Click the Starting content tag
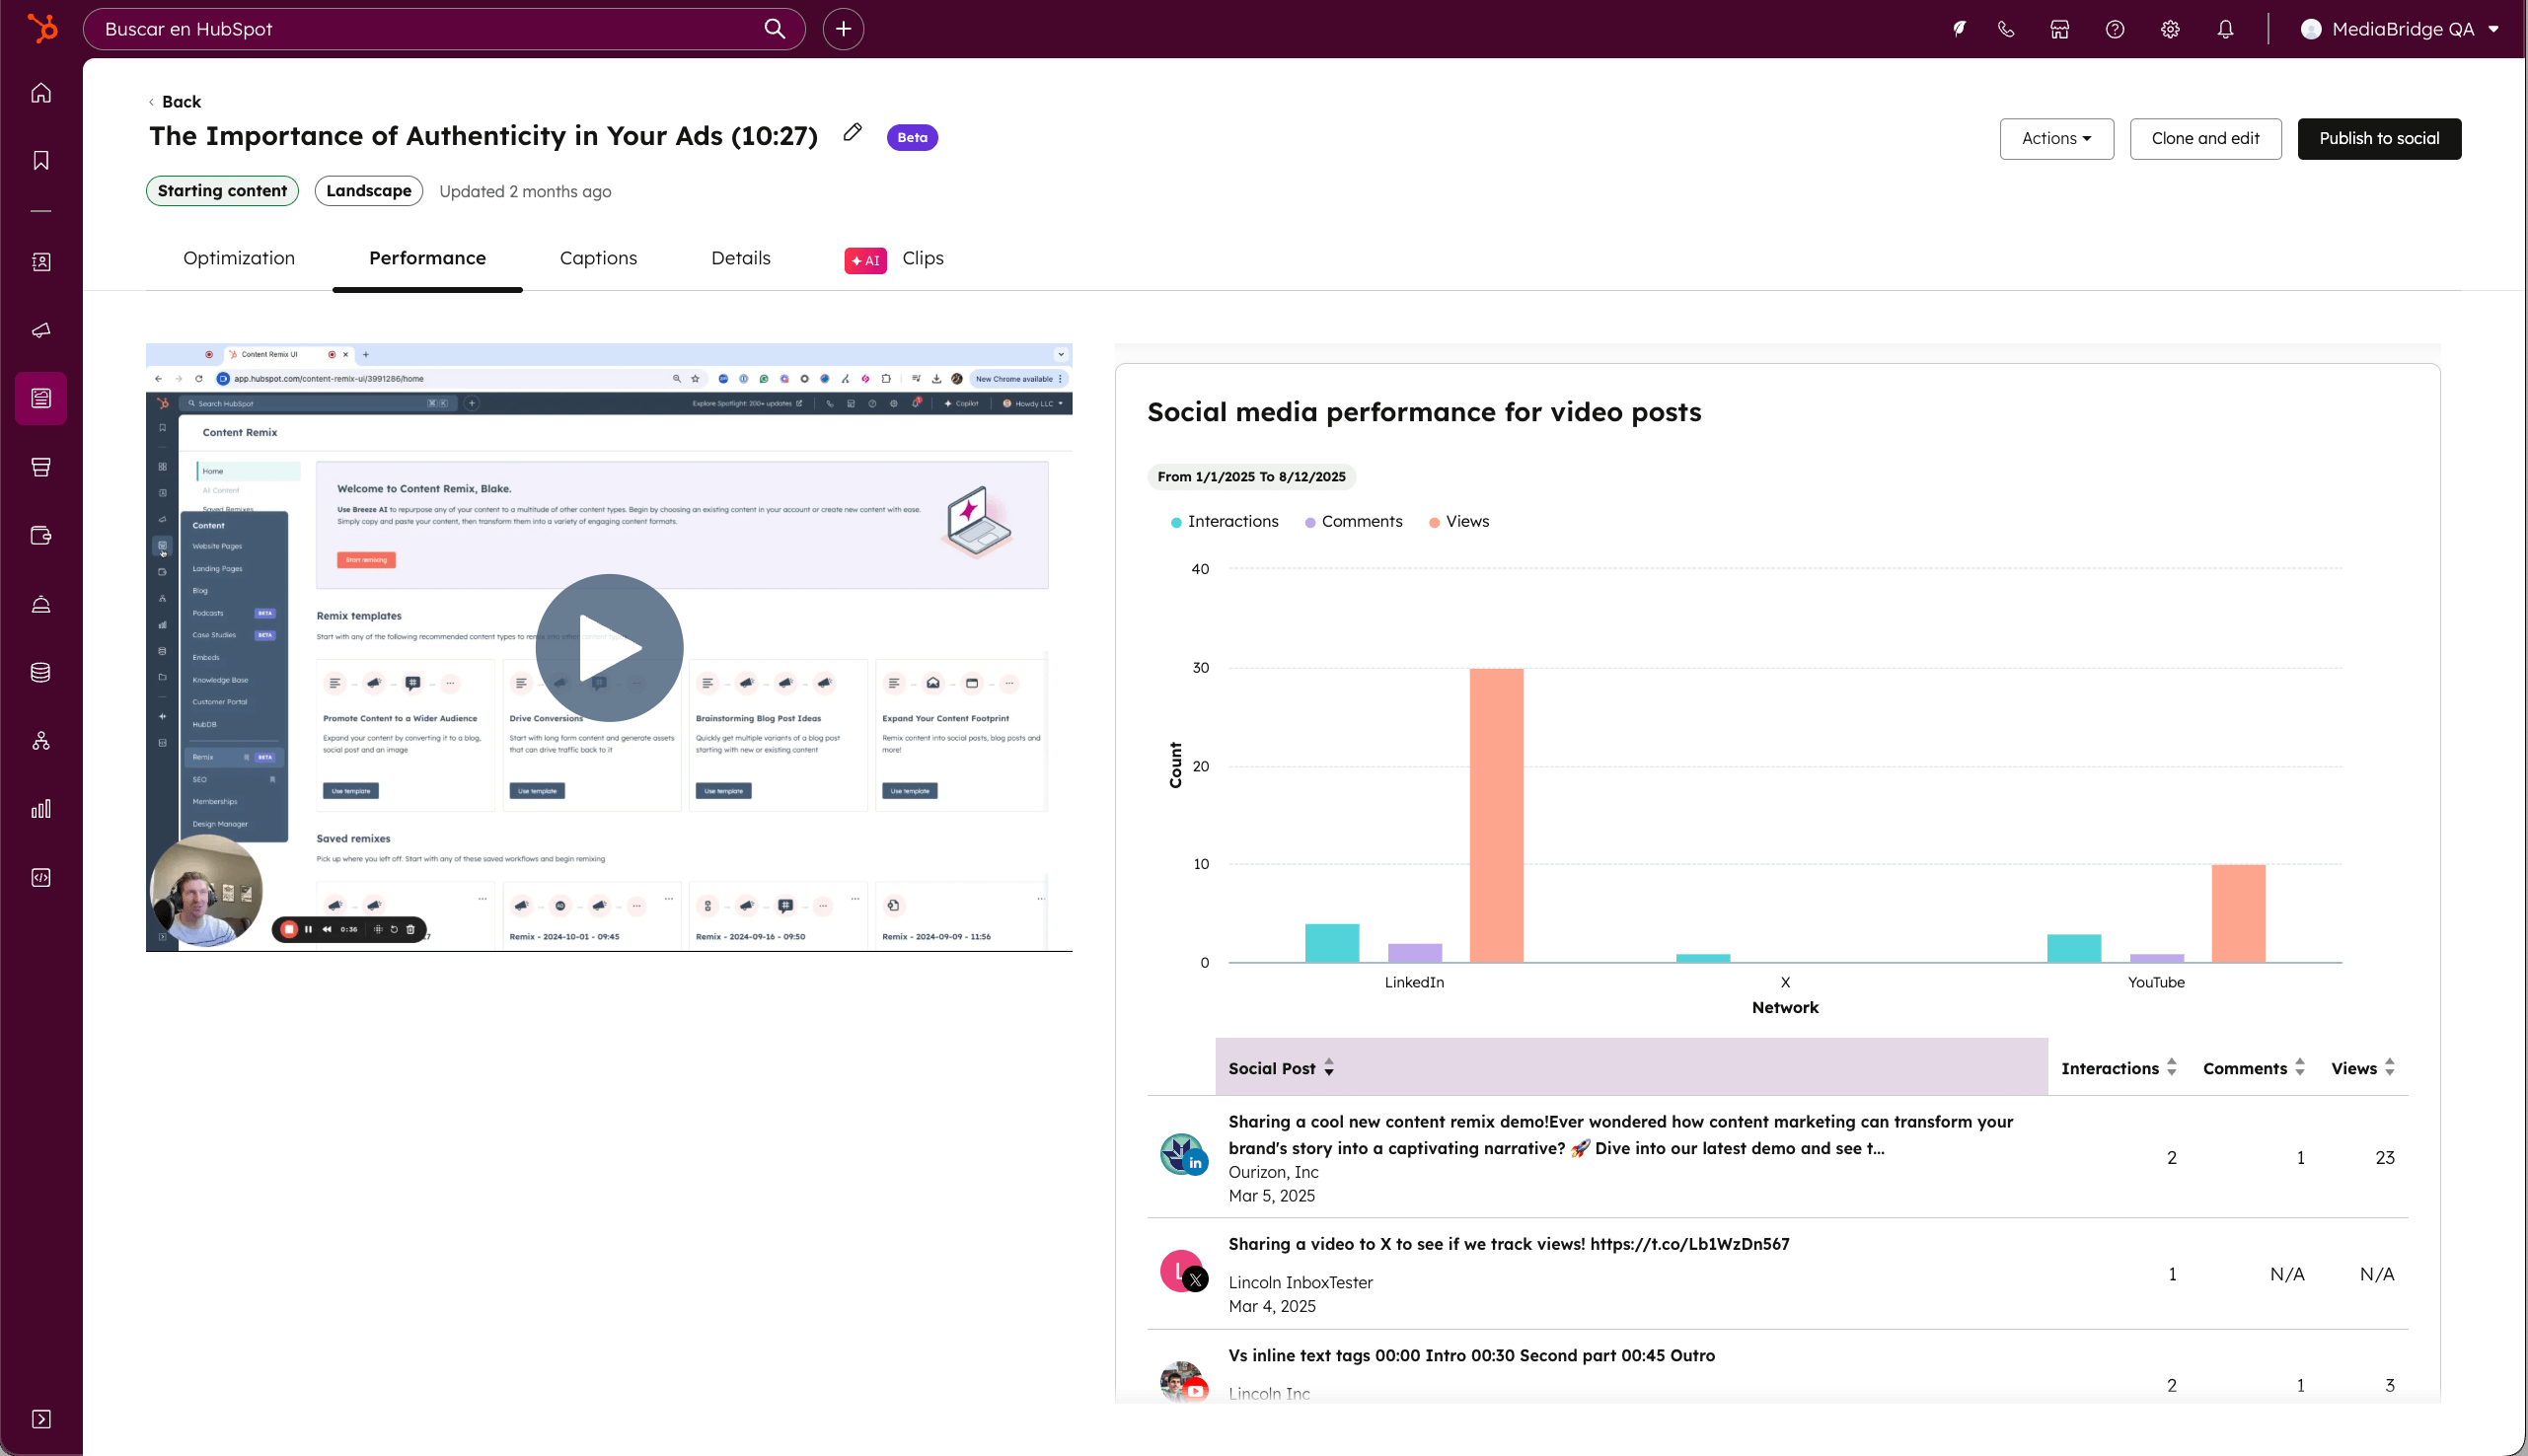 (x=222, y=191)
